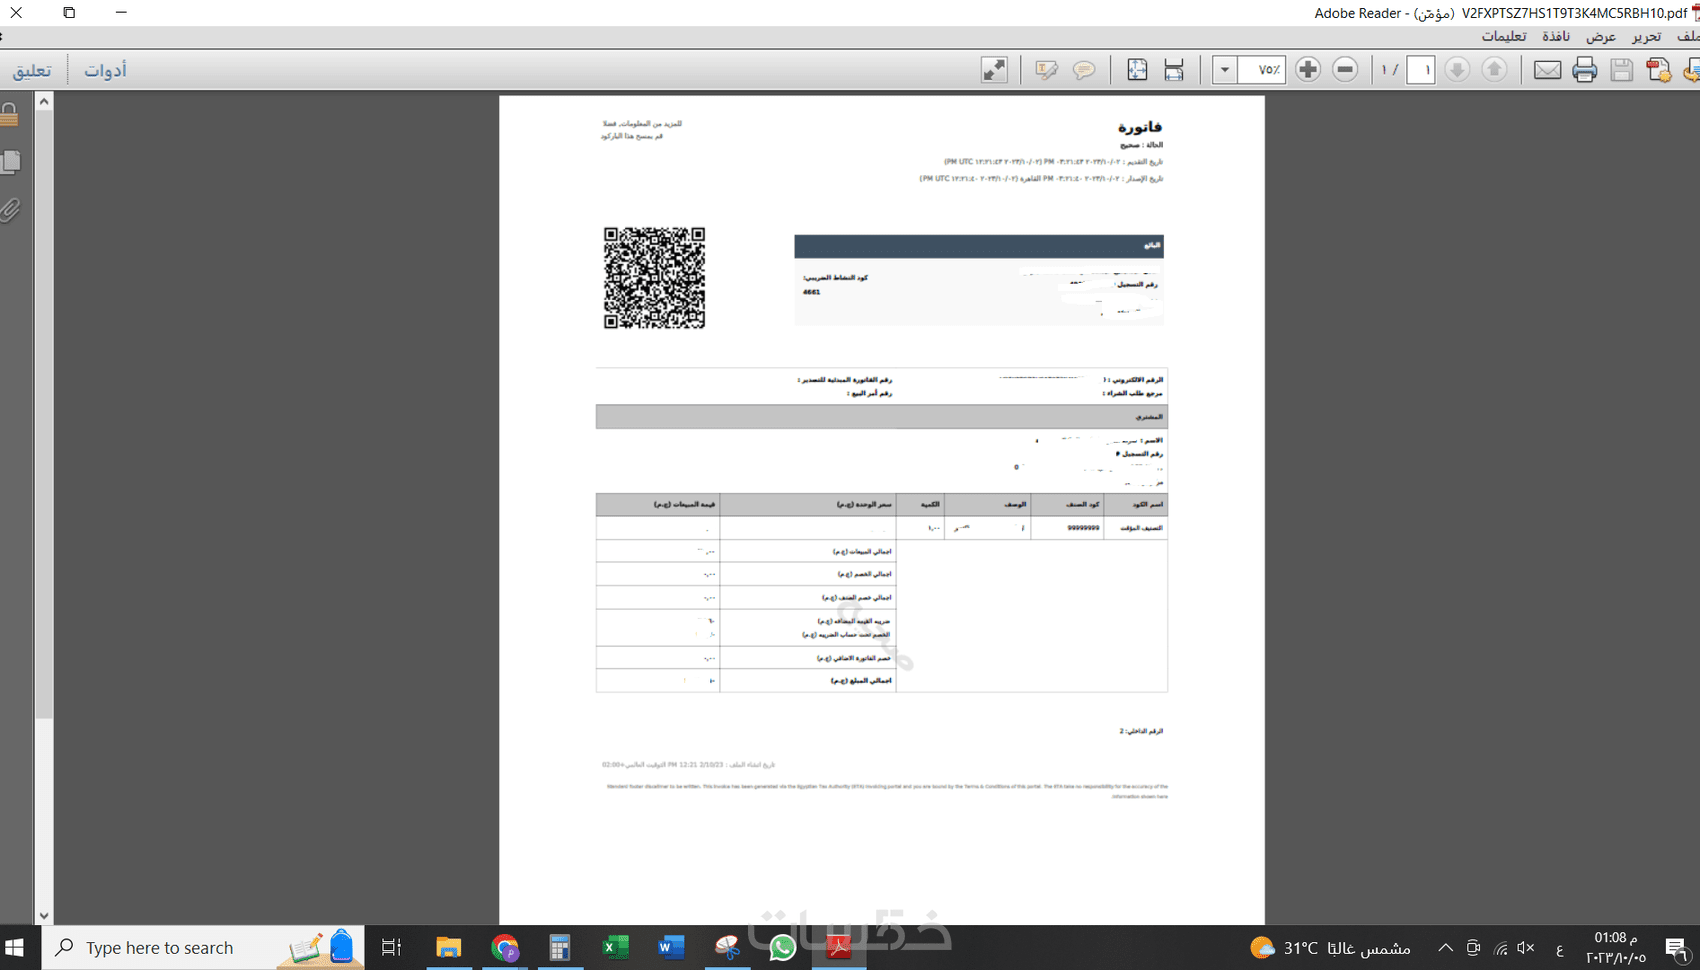The height and width of the screenshot is (970, 1700).
Task: Select the fit one full page icon
Action: pos(1137,70)
